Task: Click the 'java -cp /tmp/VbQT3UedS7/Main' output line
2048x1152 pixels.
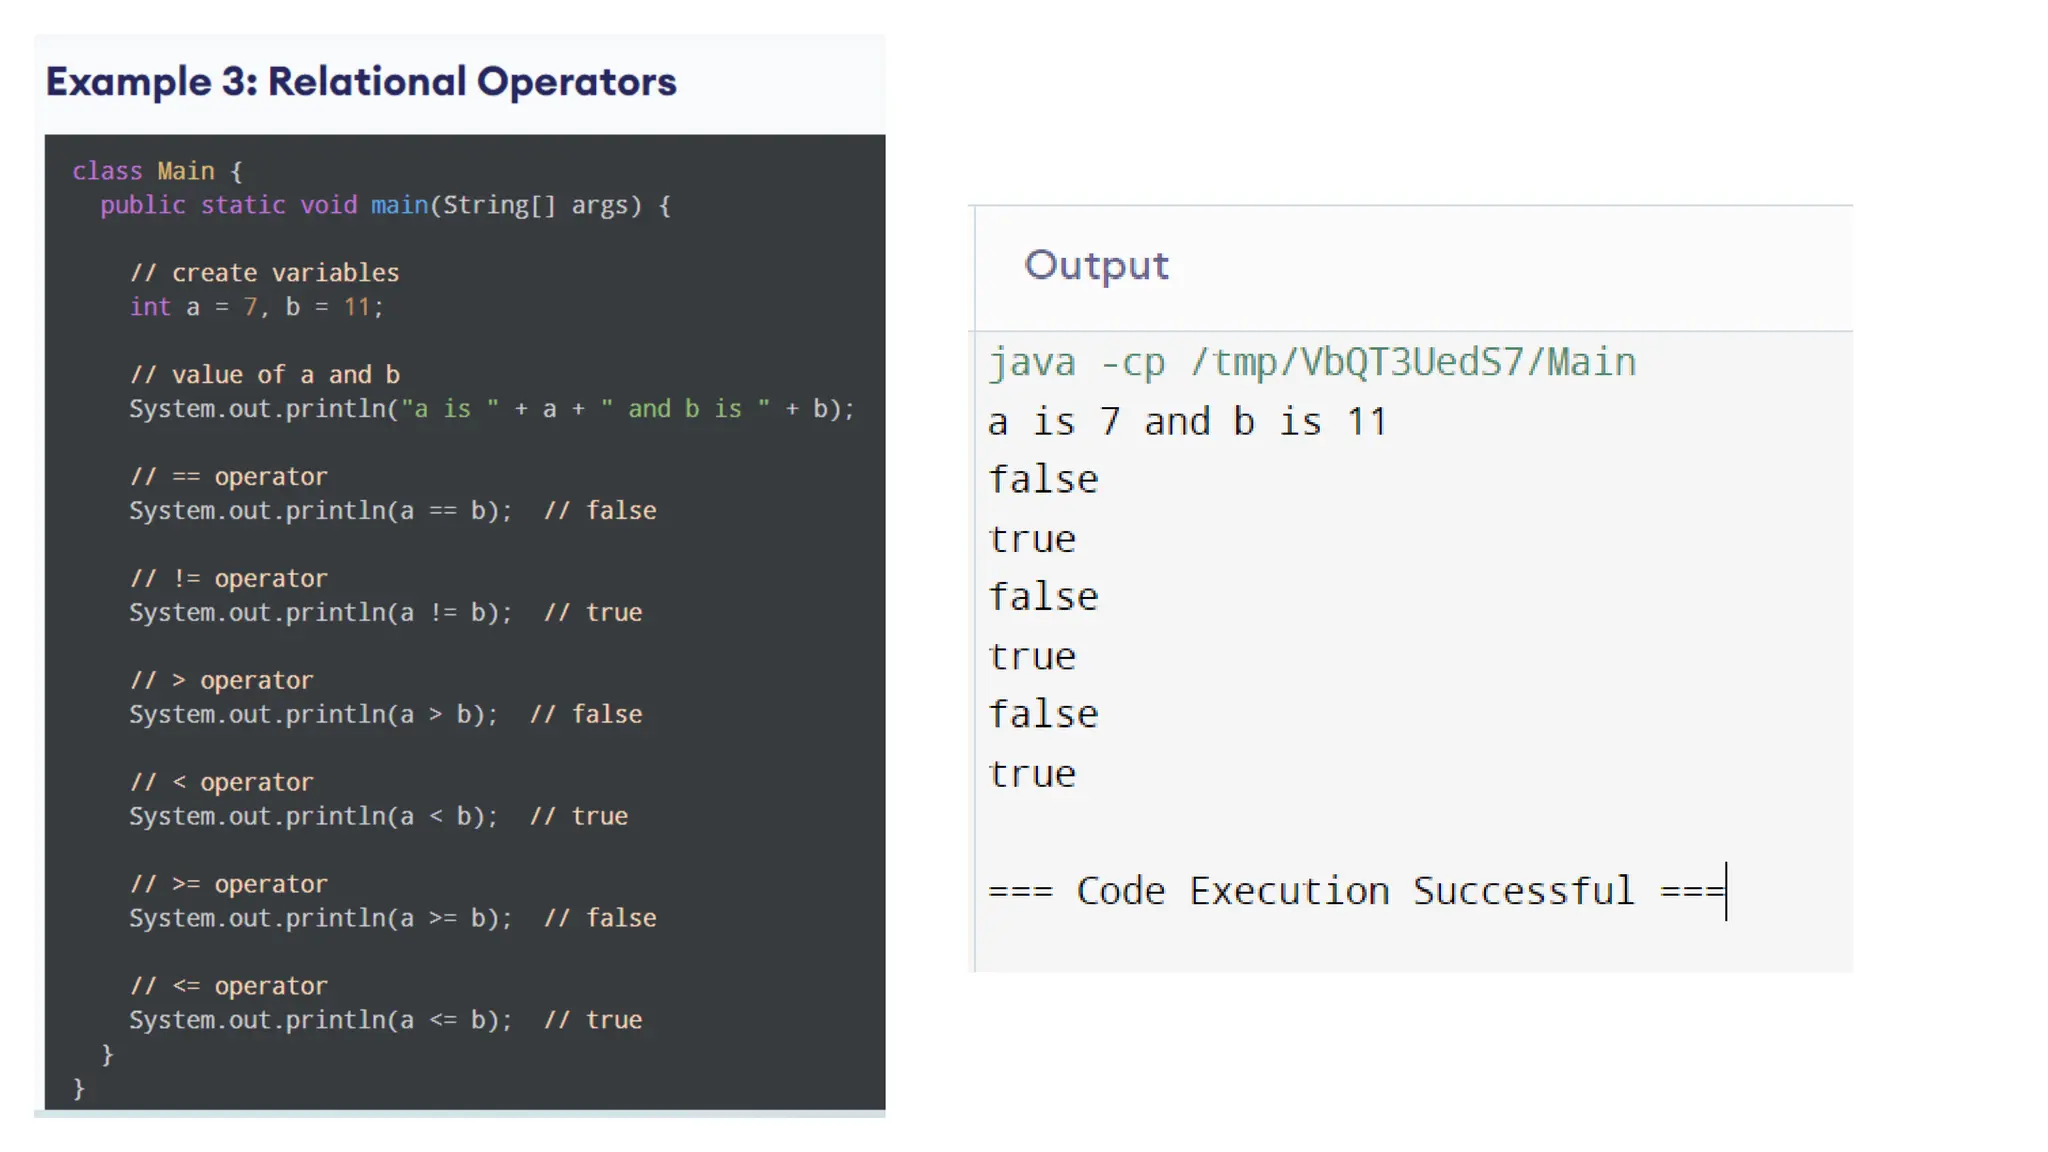Action: click(x=1311, y=362)
